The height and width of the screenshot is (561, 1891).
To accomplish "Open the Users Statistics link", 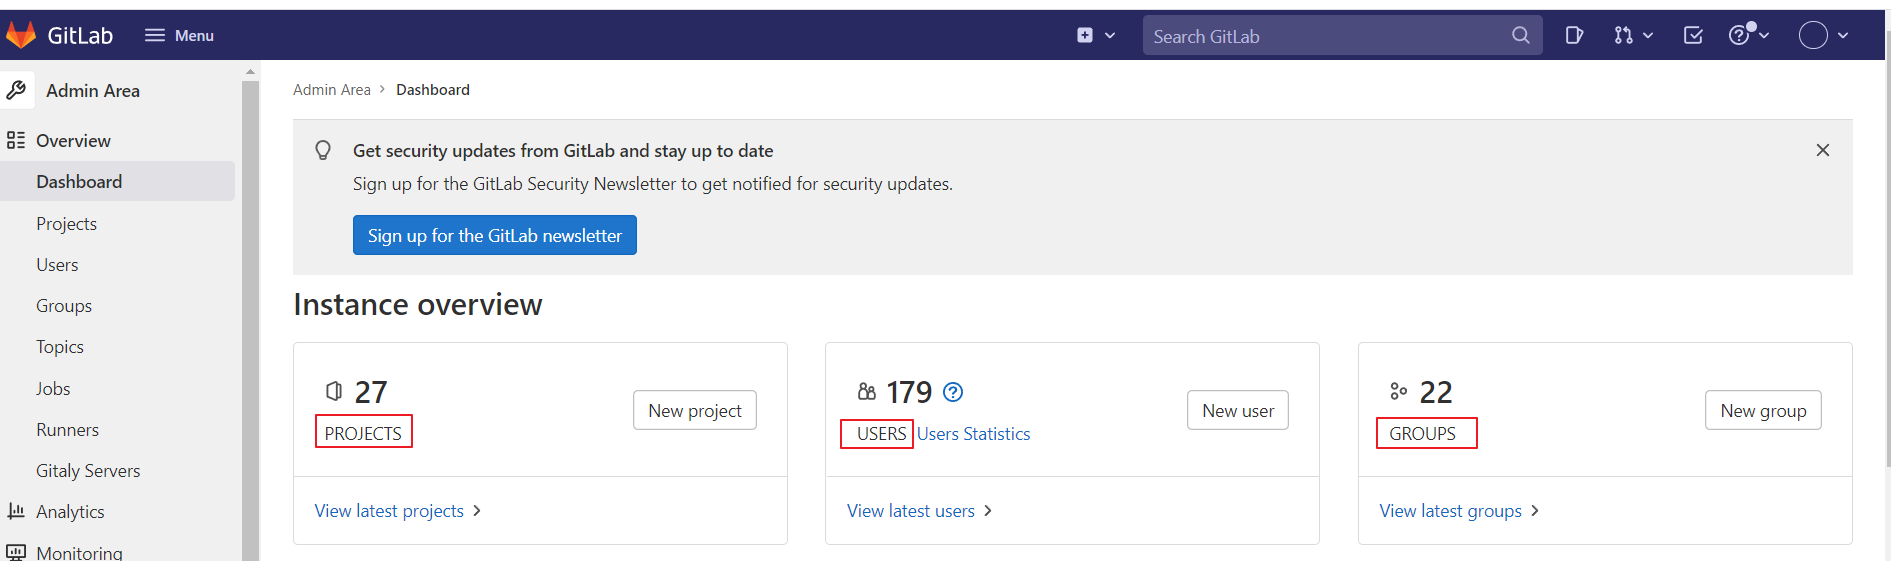I will coord(973,434).
